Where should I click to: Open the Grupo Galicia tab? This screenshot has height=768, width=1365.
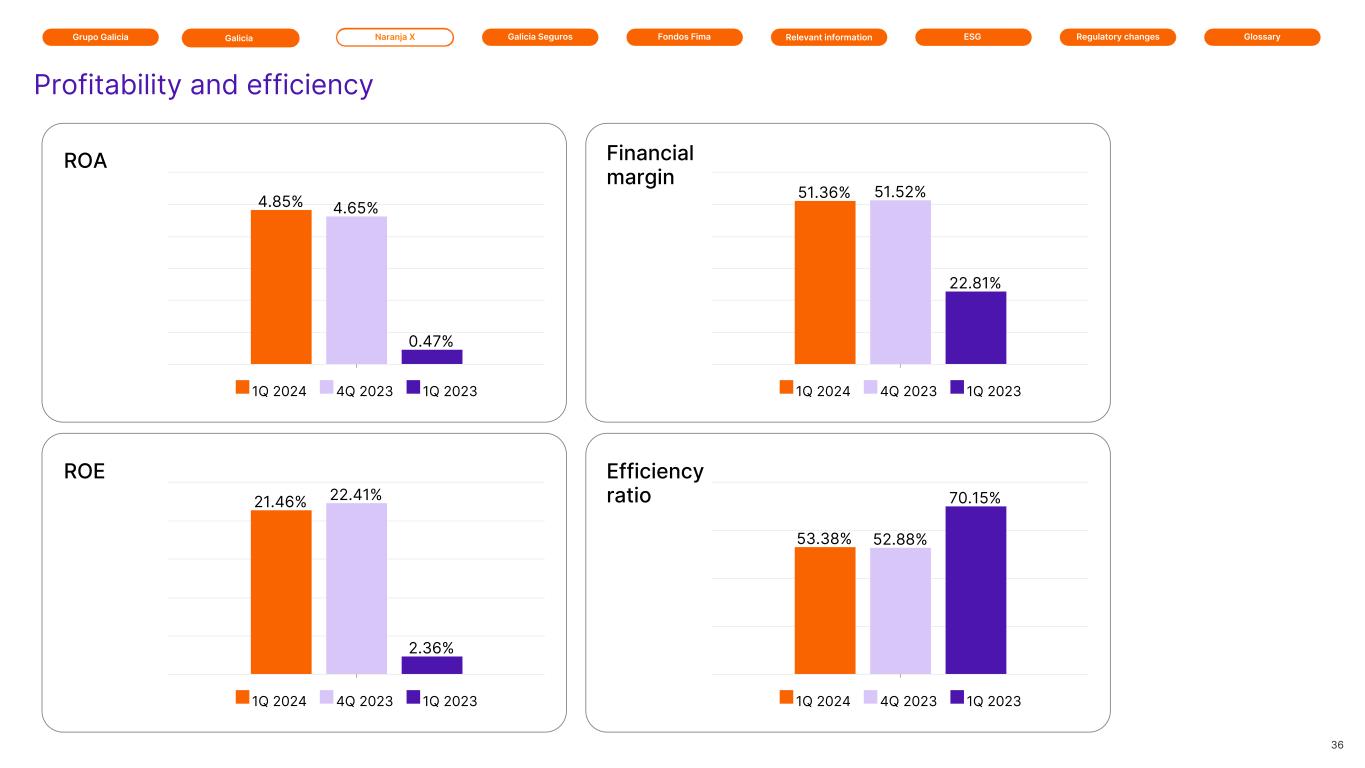[100, 37]
